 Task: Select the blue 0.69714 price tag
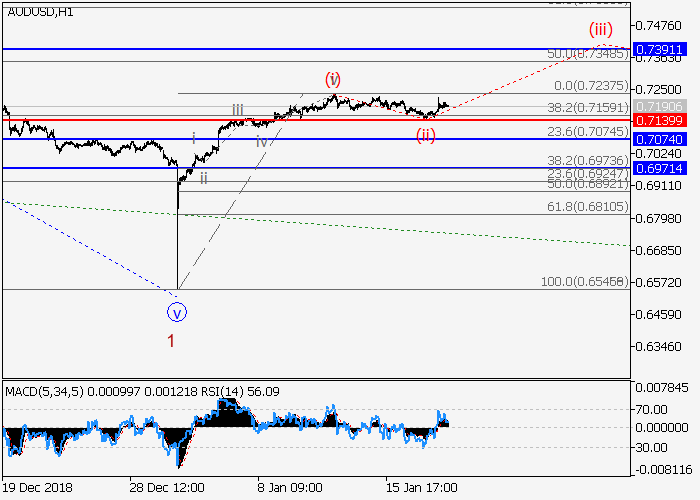pos(662,168)
